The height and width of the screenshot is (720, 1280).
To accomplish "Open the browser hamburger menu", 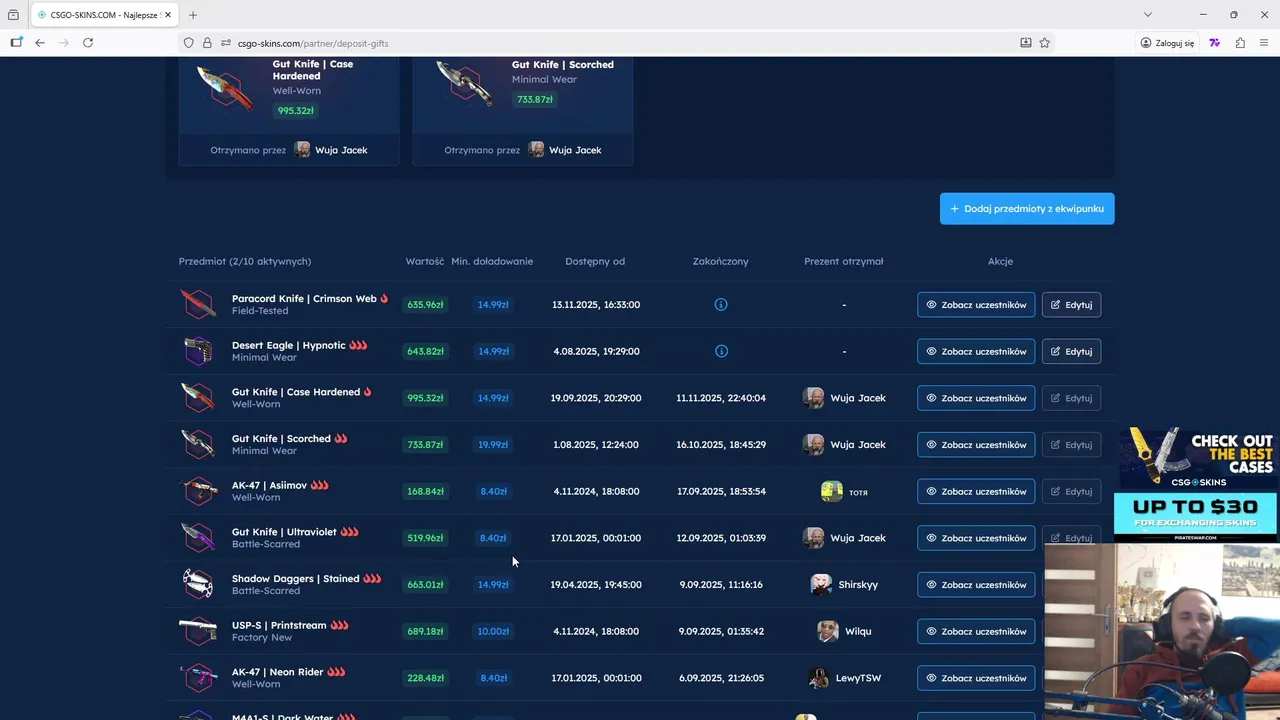I will [x=1264, y=43].
